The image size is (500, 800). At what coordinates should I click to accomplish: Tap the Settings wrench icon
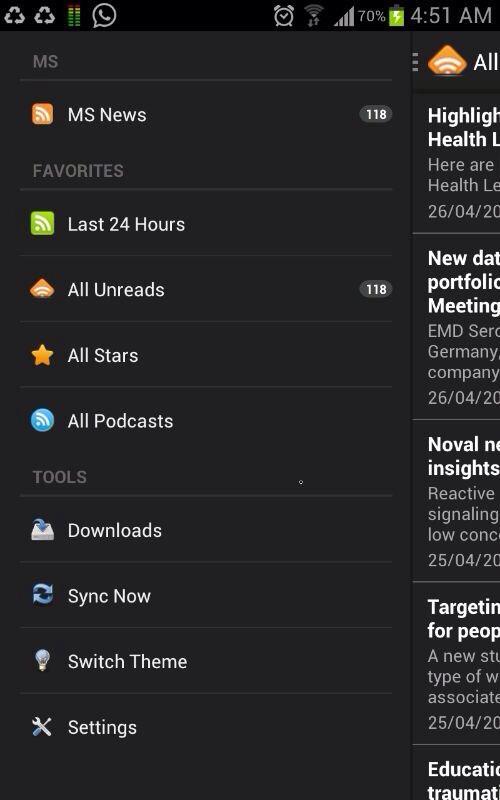click(42, 727)
